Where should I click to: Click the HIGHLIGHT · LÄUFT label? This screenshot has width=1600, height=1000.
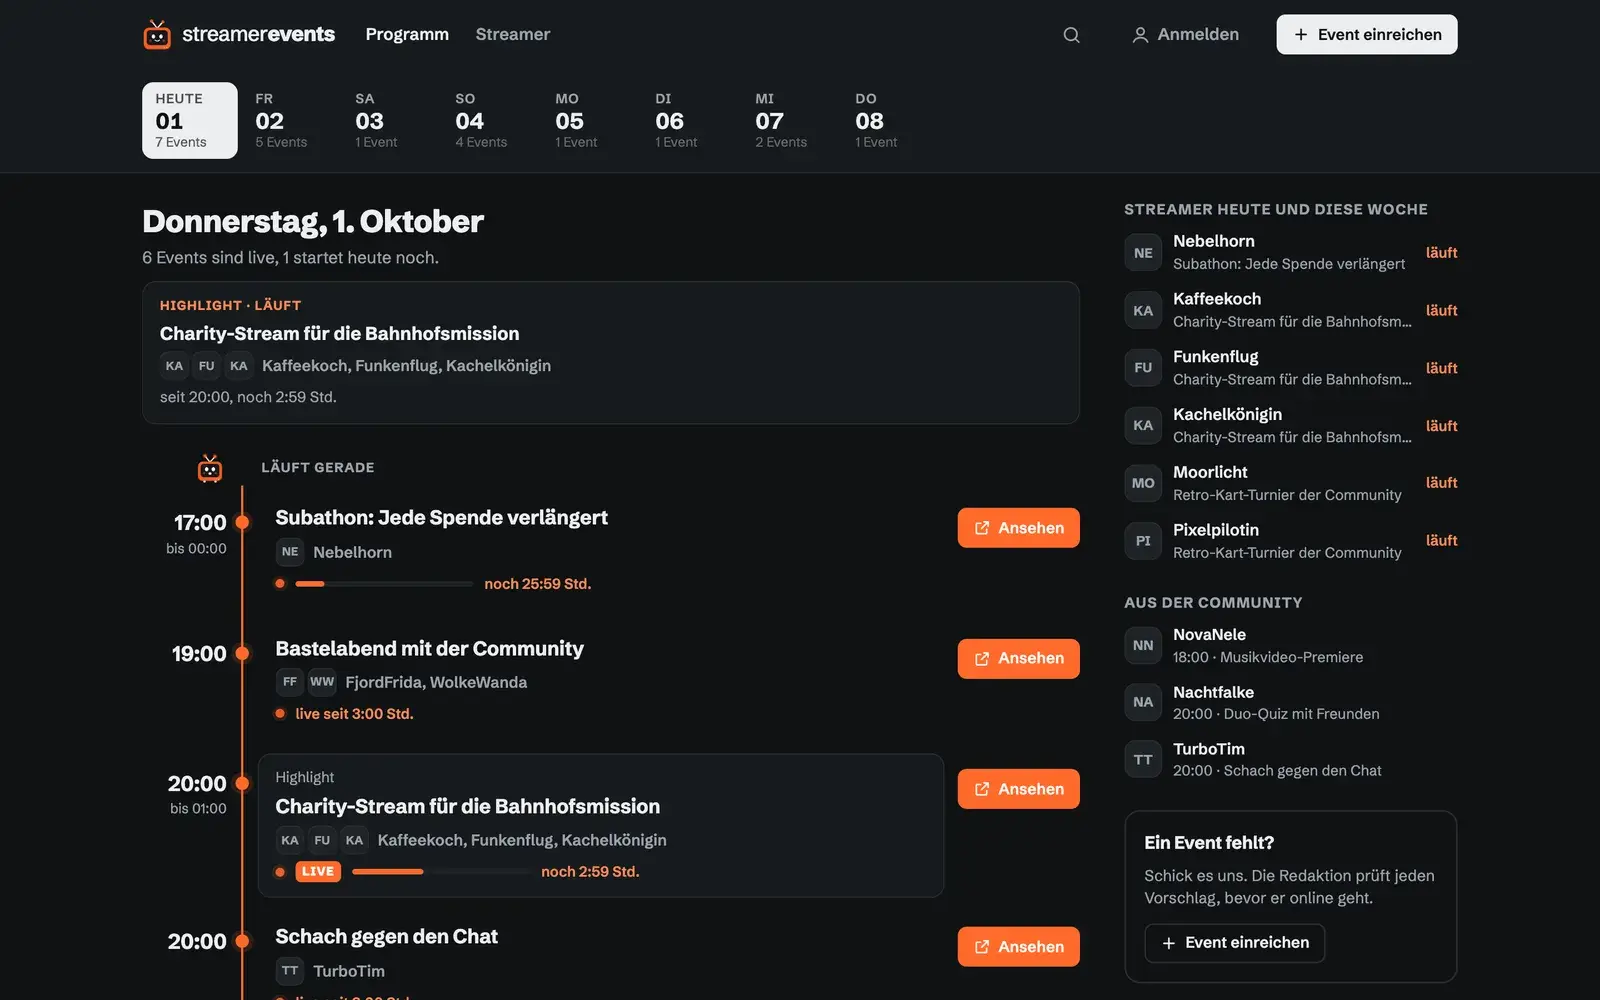(230, 305)
